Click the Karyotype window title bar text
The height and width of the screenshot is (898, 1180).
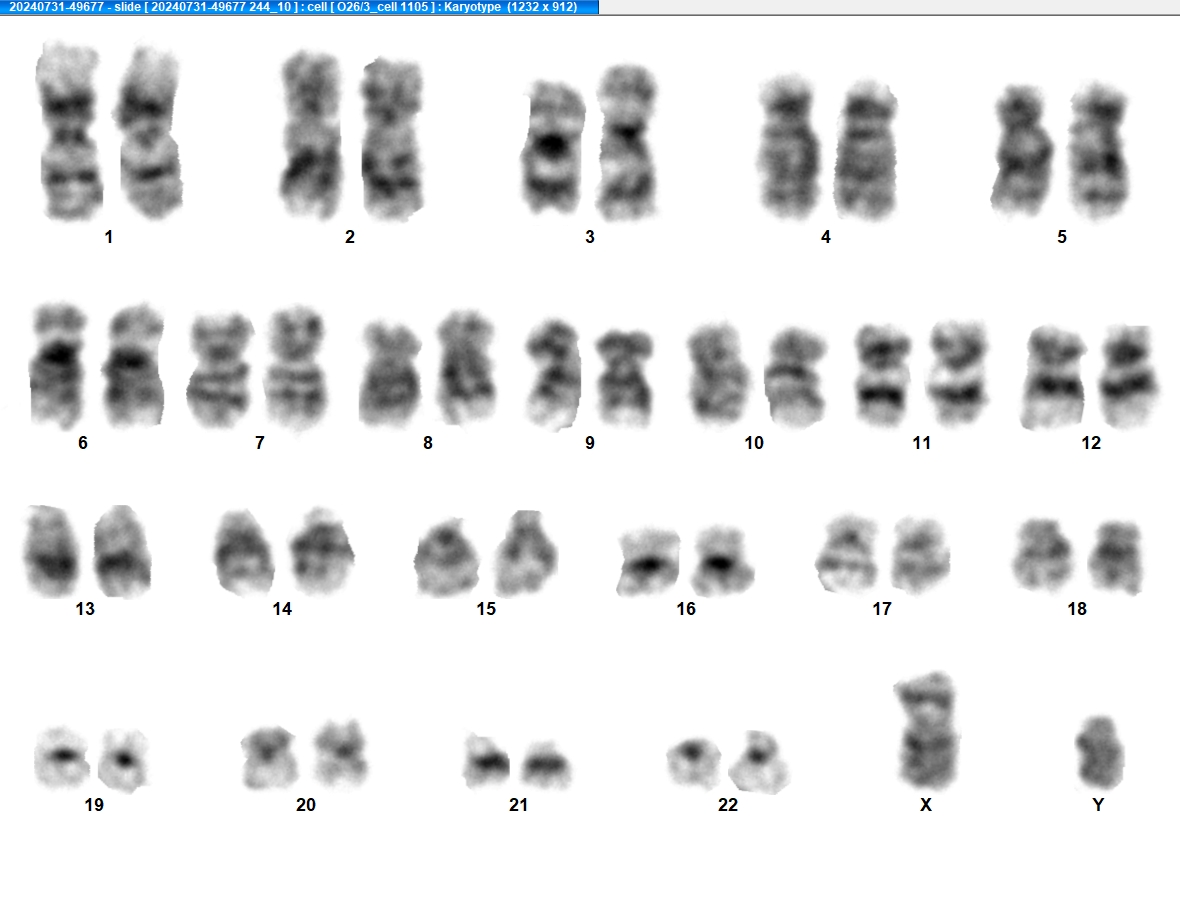coord(293,7)
